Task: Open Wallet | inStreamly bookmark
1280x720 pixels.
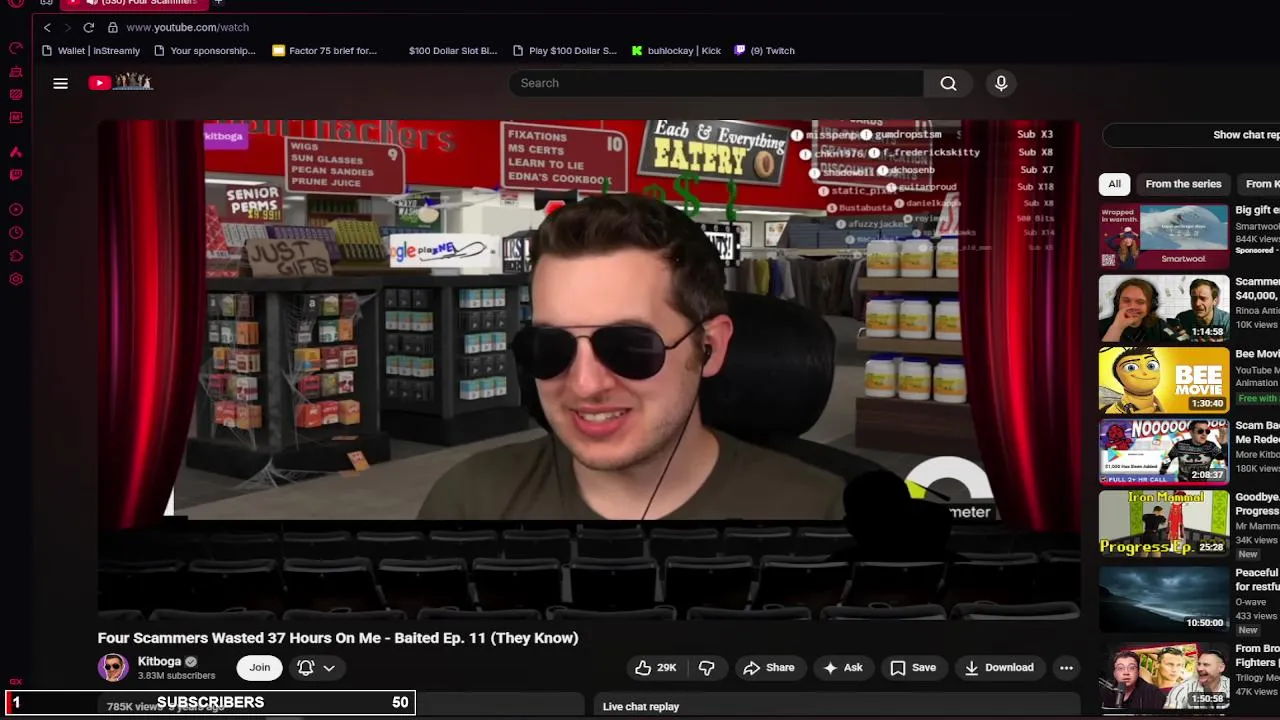Action: (91, 51)
